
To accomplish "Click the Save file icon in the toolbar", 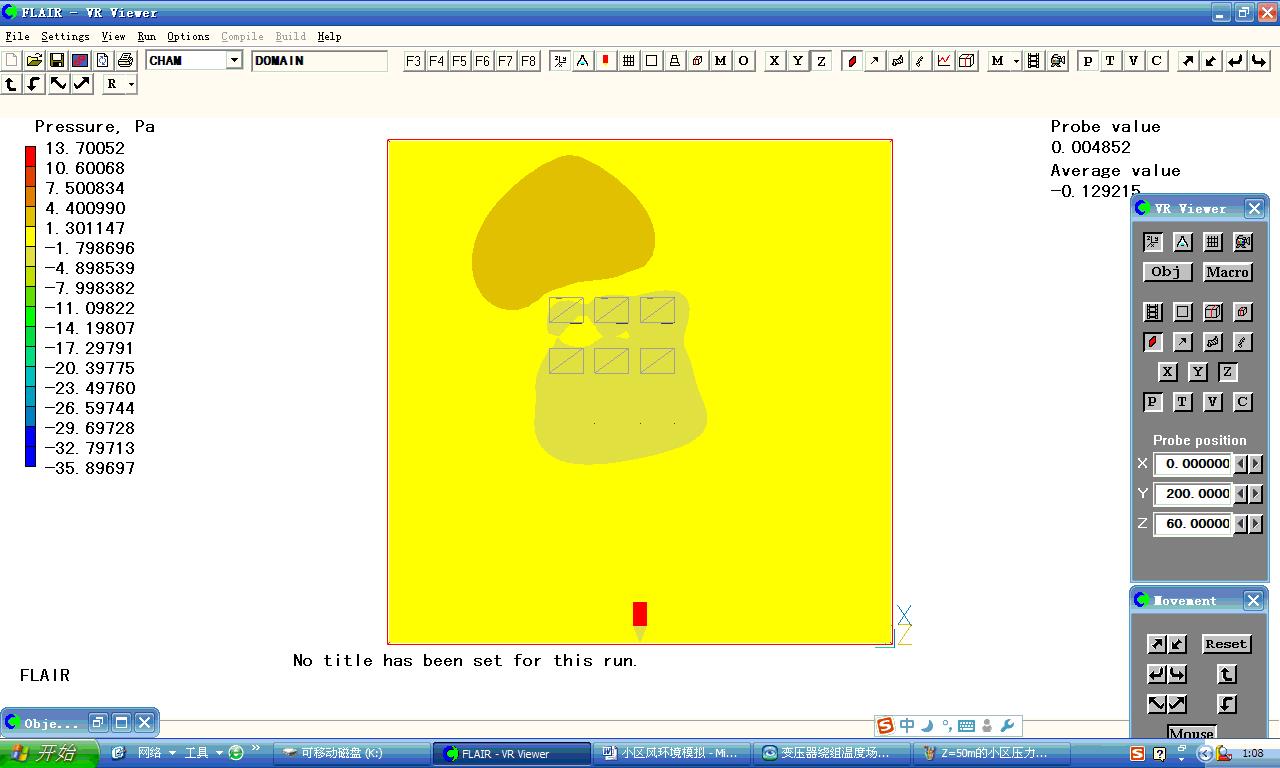I will click(x=57, y=61).
